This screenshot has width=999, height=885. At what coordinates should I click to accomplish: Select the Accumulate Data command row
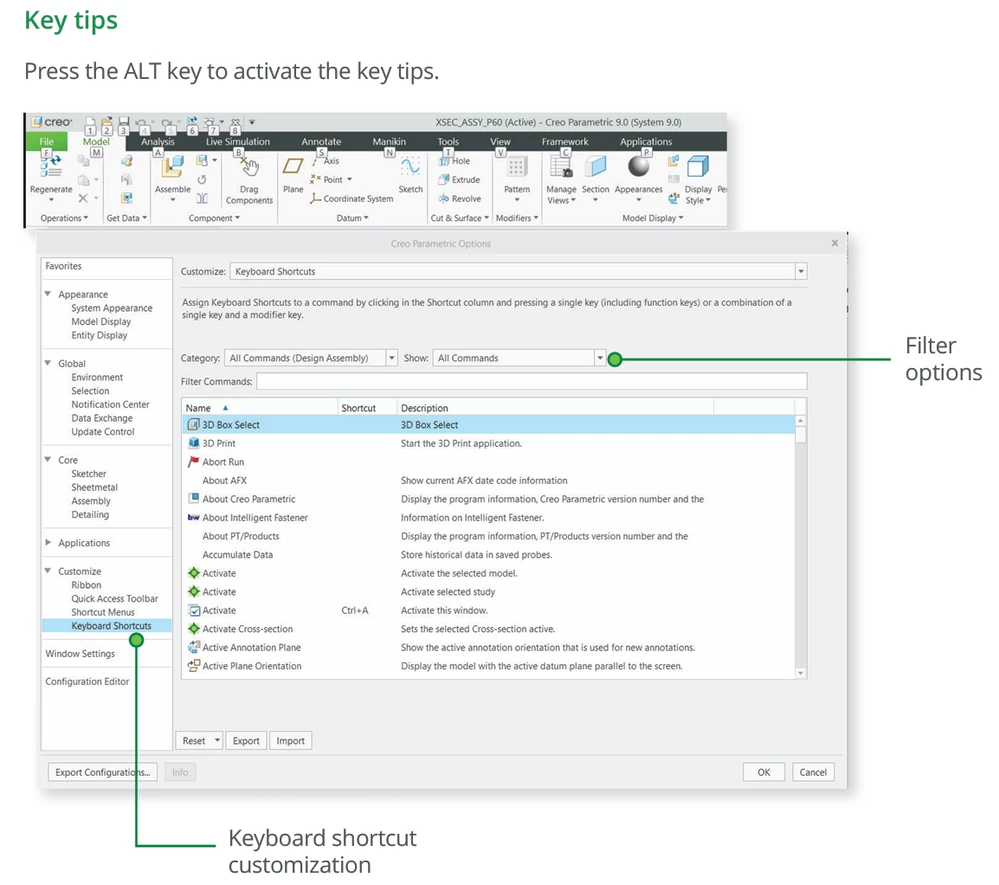pos(489,554)
